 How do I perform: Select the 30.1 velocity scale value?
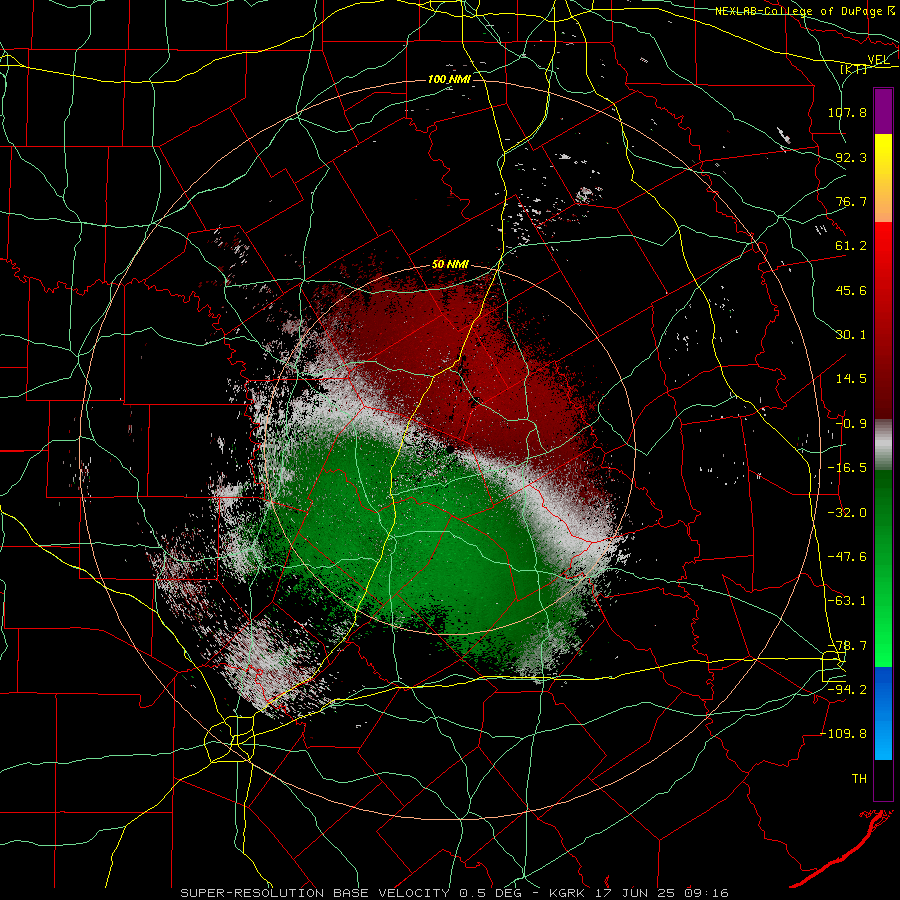(851, 335)
